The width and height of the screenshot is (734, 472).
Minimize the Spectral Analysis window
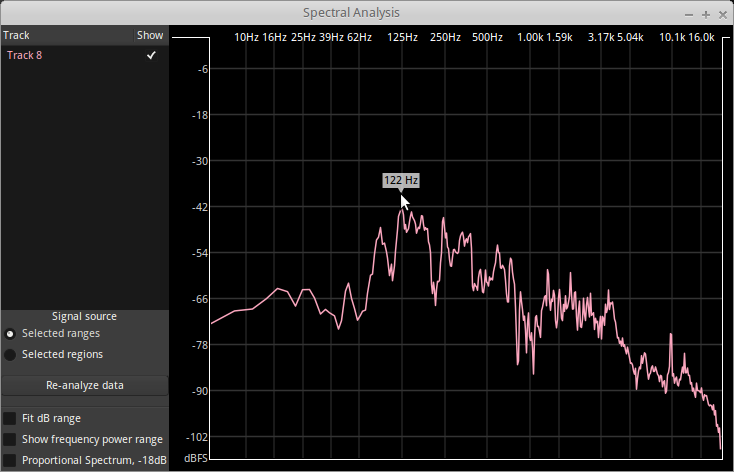(689, 15)
